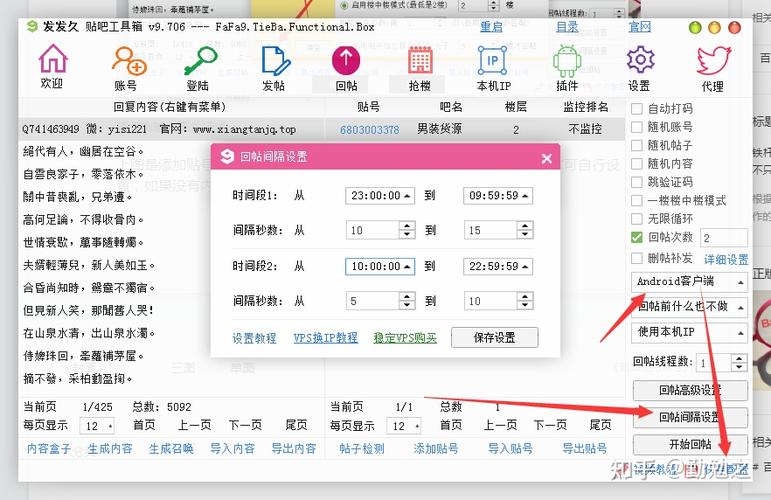Open 时间段2 end time 22:59:59 dropdown

coord(498,266)
